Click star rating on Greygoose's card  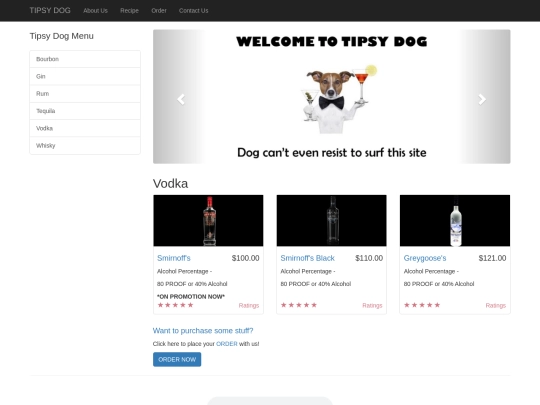[x=422, y=305]
